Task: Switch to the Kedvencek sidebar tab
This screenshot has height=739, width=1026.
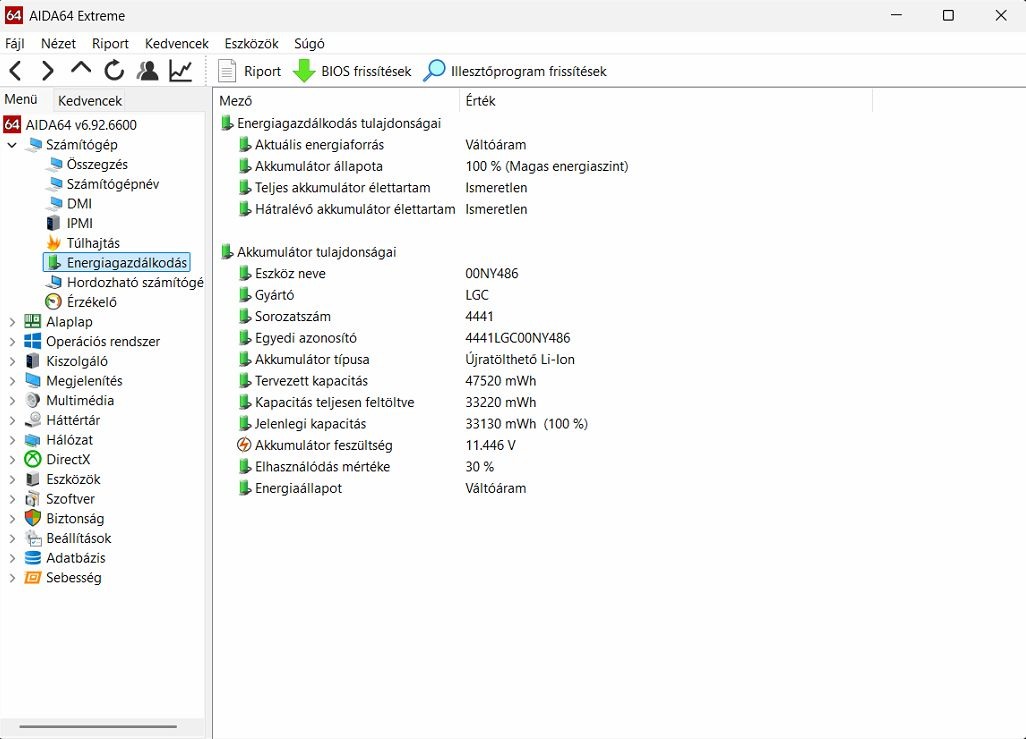Action: coord(90,101)
